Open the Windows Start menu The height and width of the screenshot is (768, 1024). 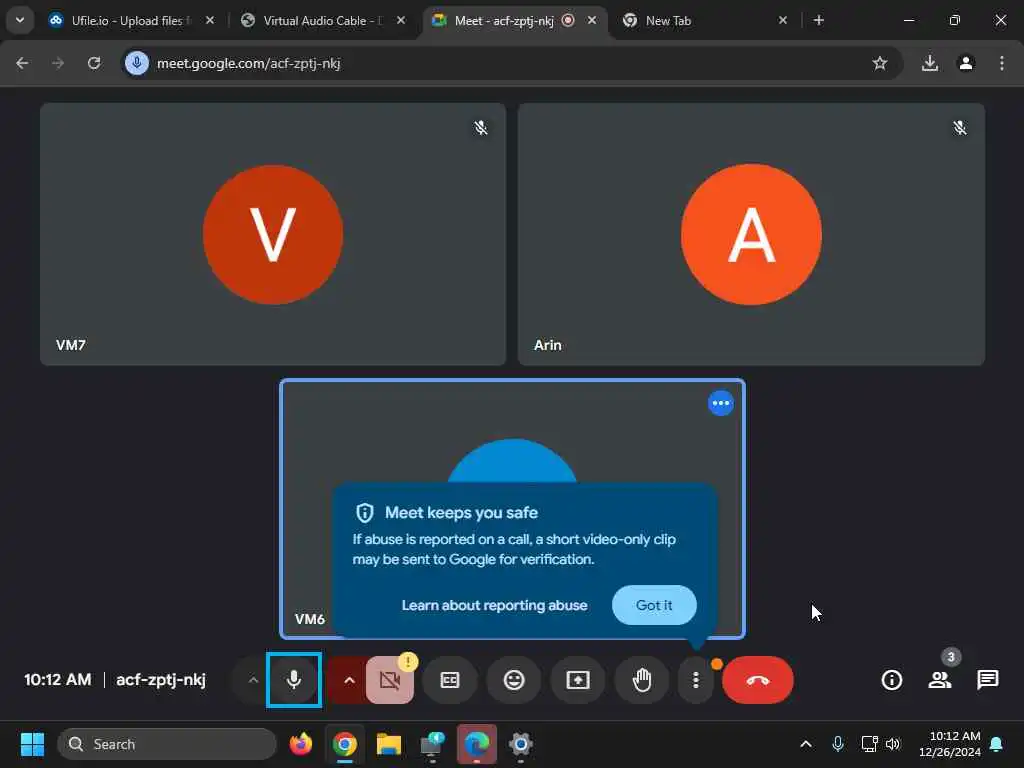(x=32, y=744)
